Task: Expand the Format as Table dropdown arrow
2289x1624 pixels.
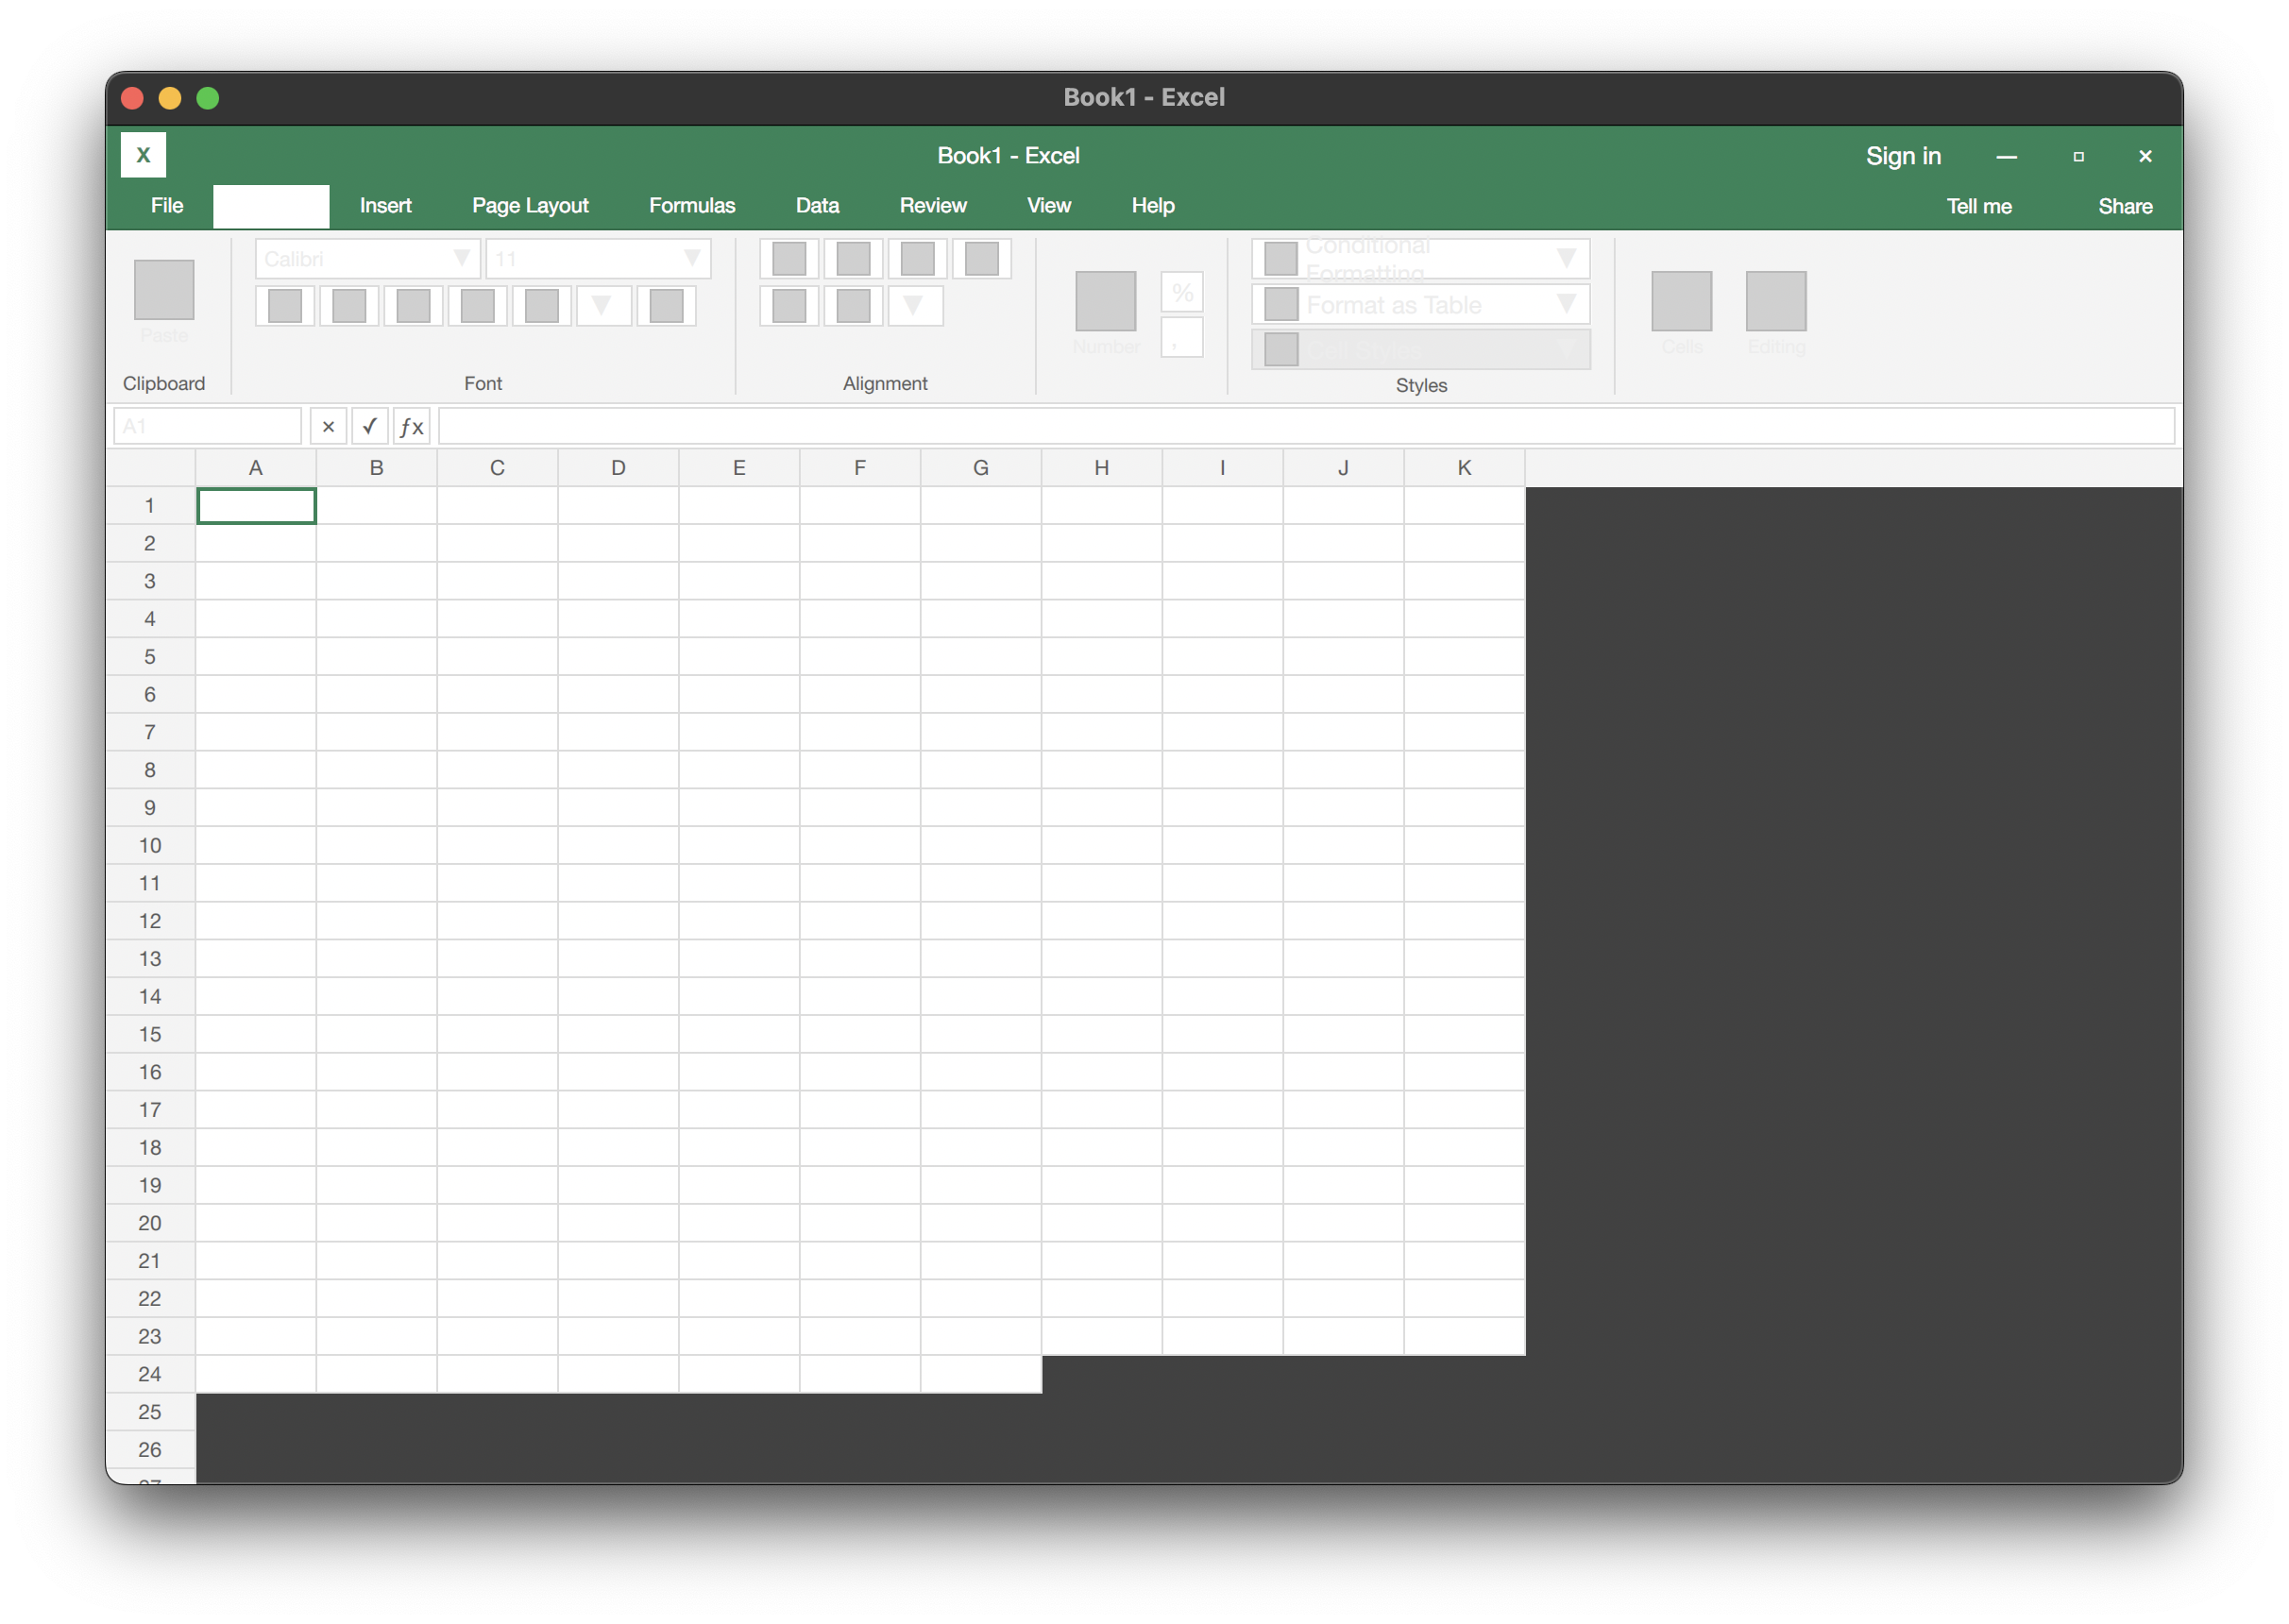Action: pos(1567,304)
